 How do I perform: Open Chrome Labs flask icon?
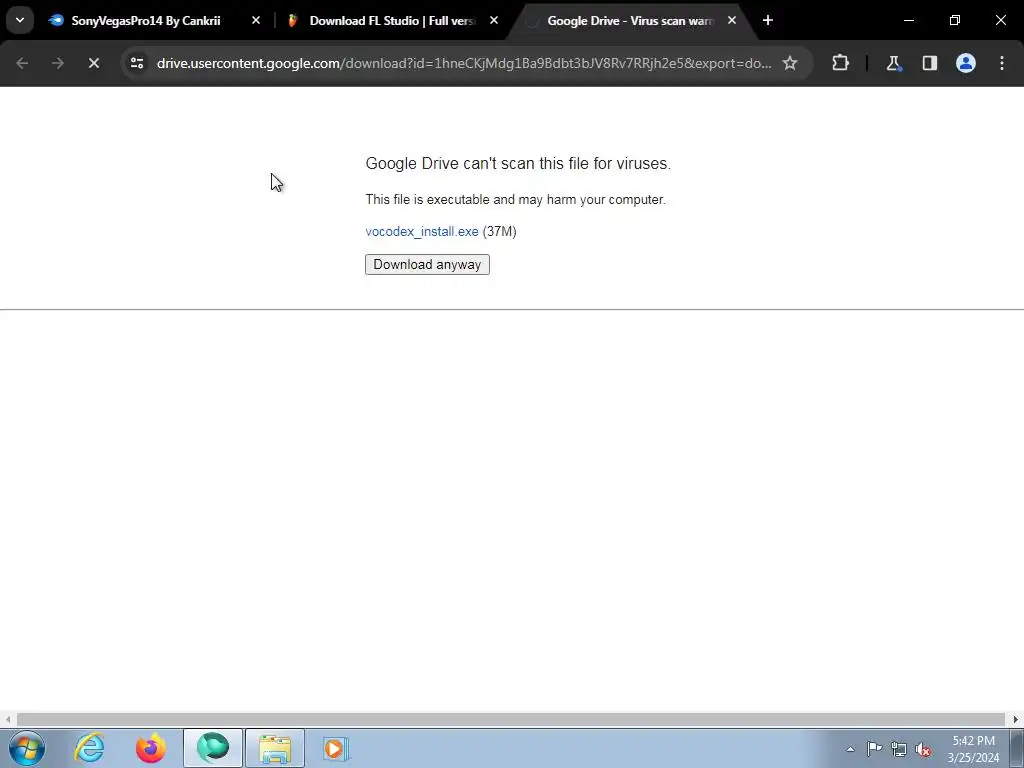click(893, 63)
